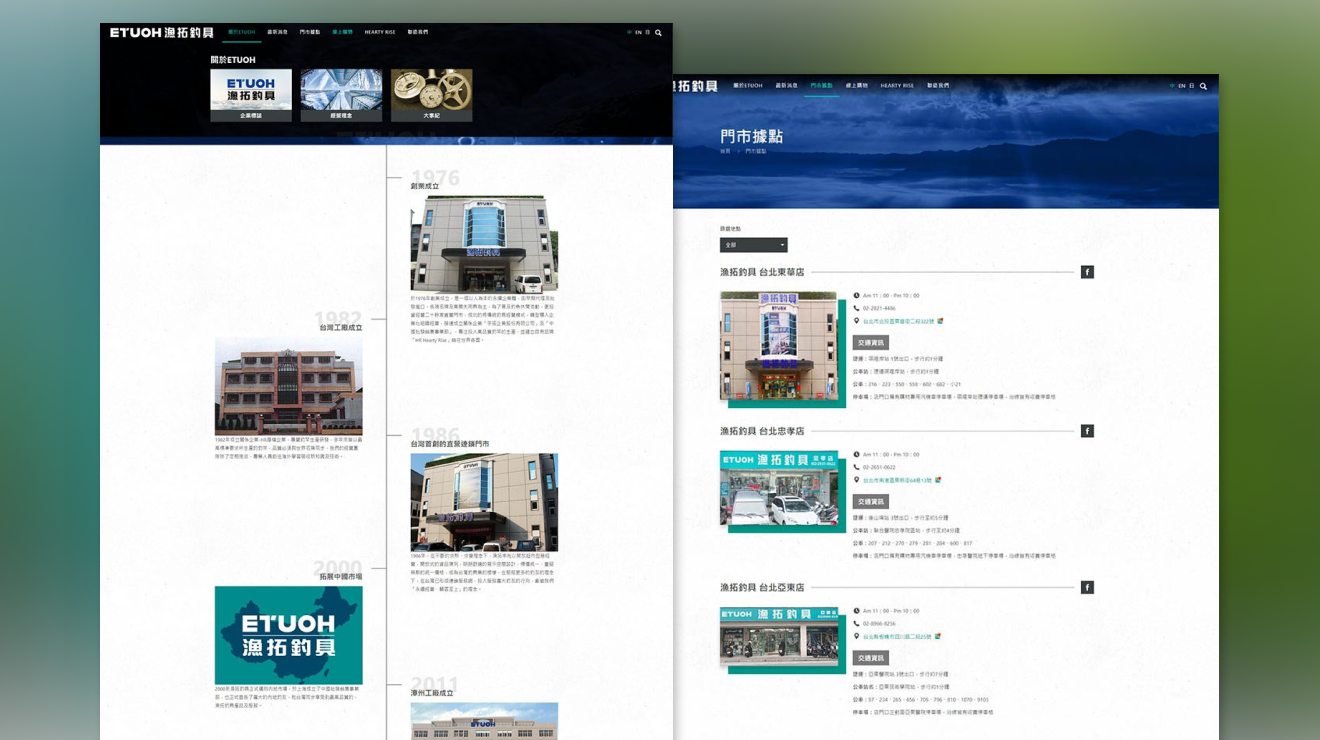Click 台北亞東店 storefront photo
The height and width of the screenshot is (740, 1320).
(x=779, y=635)
